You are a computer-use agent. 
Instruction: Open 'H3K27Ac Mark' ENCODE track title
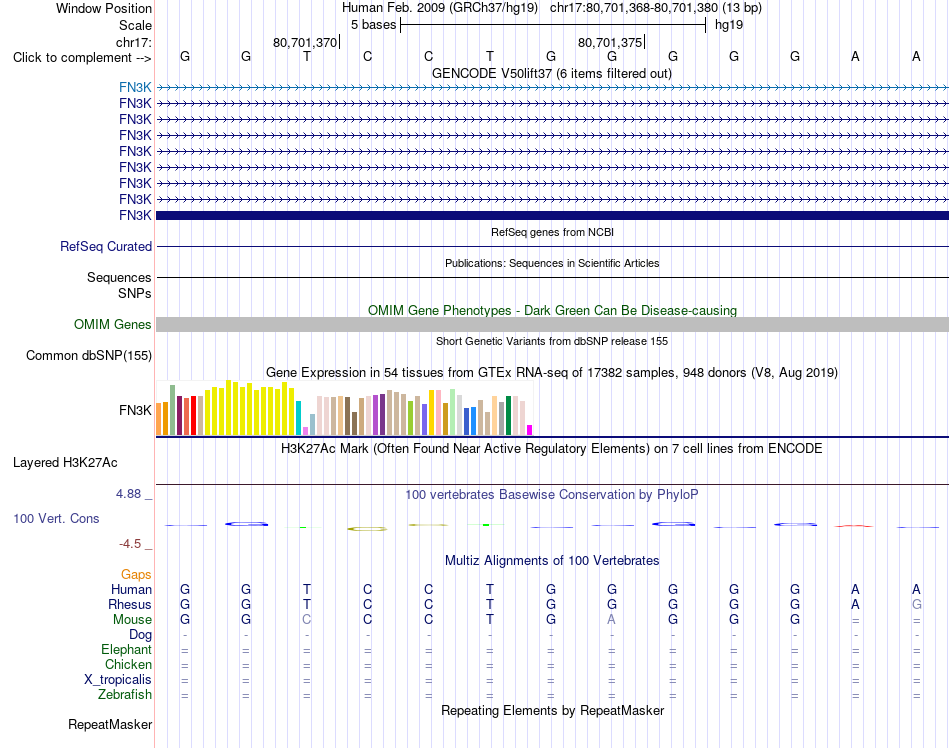(x=552, y=449)
